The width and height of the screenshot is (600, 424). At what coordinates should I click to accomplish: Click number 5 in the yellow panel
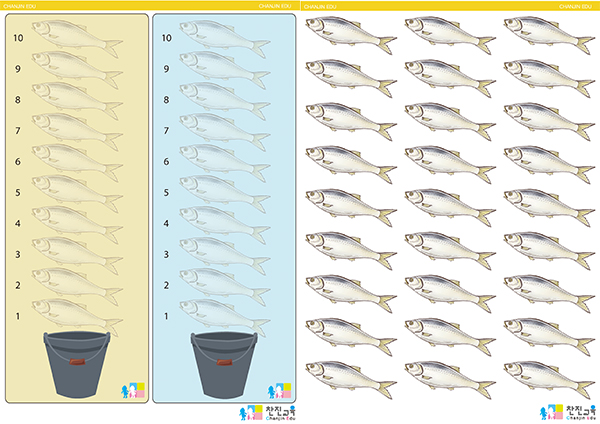18,192
